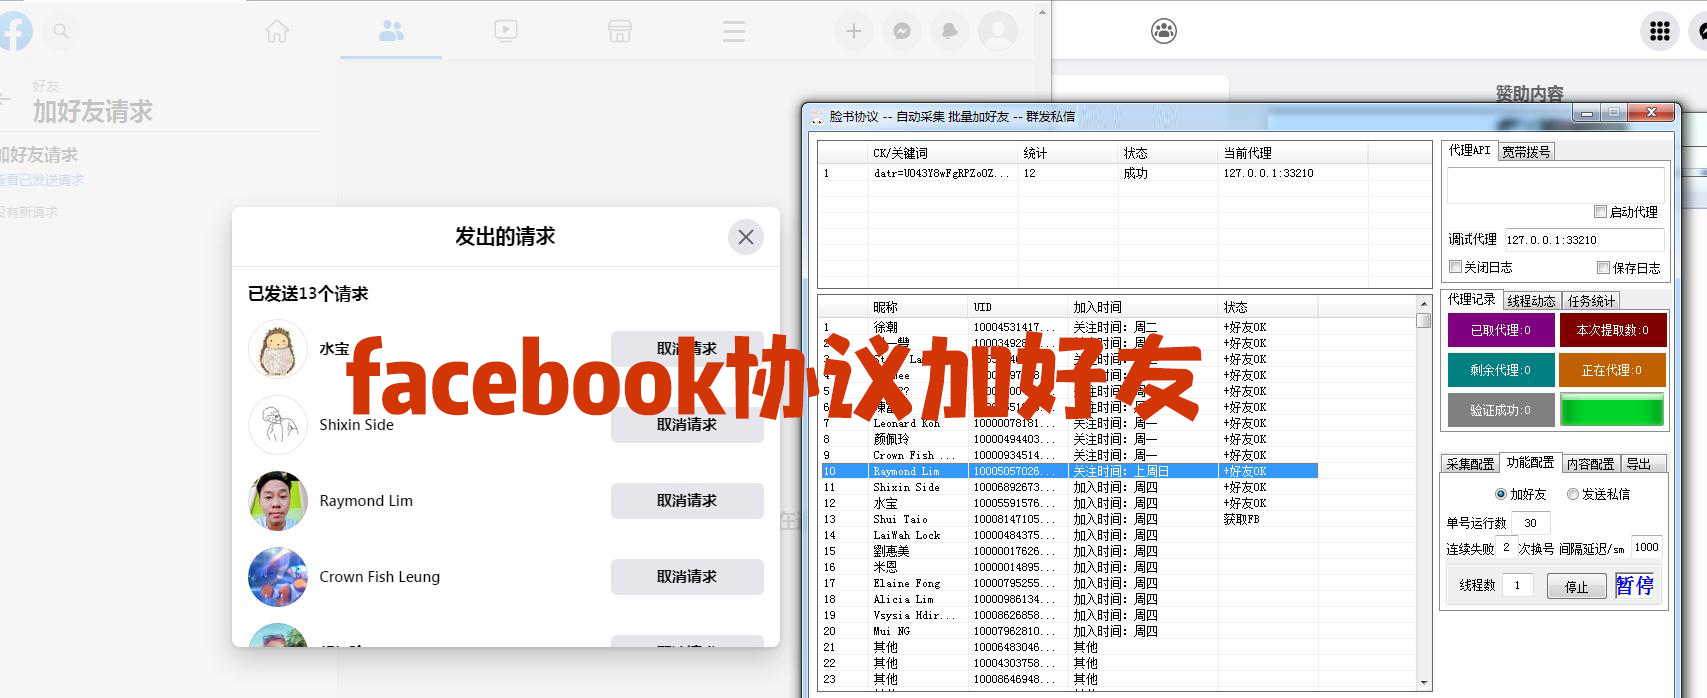The height and width of the screenshot is (698, 1707).
Task: Click the proxy API text box
Action: pos(1555,184)
